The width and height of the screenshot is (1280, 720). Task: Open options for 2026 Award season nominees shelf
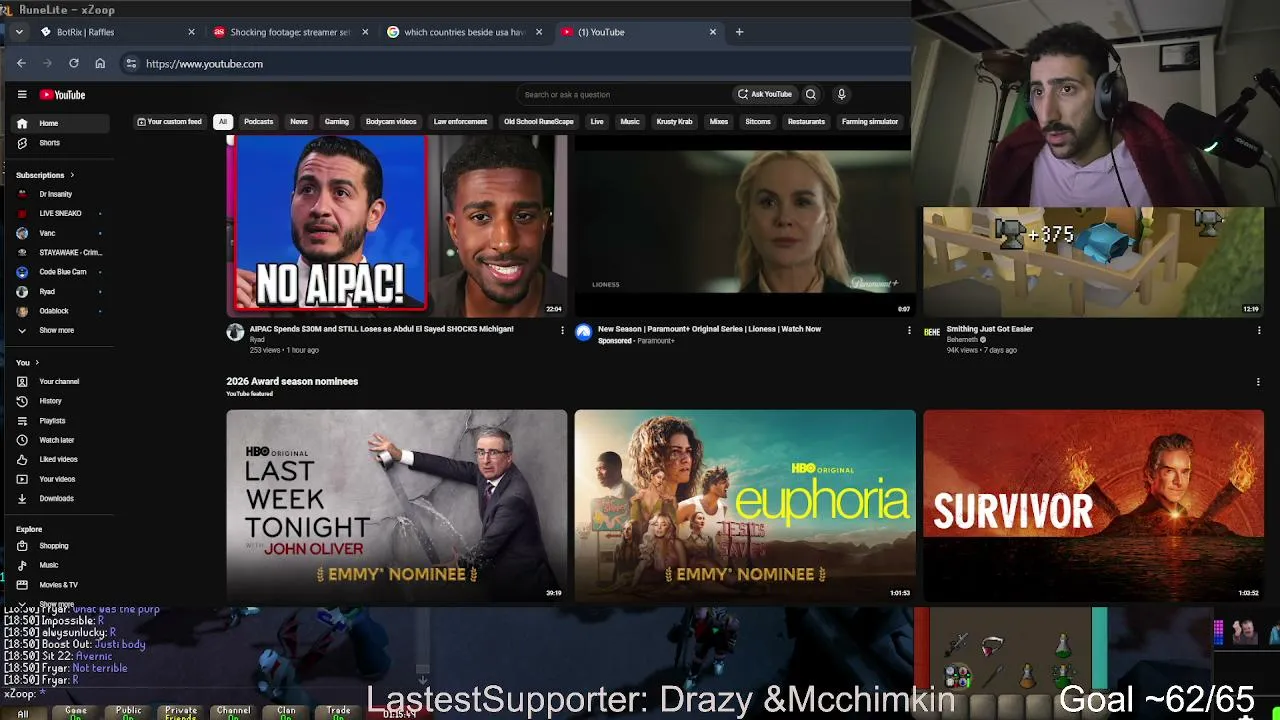(1258, 382)
